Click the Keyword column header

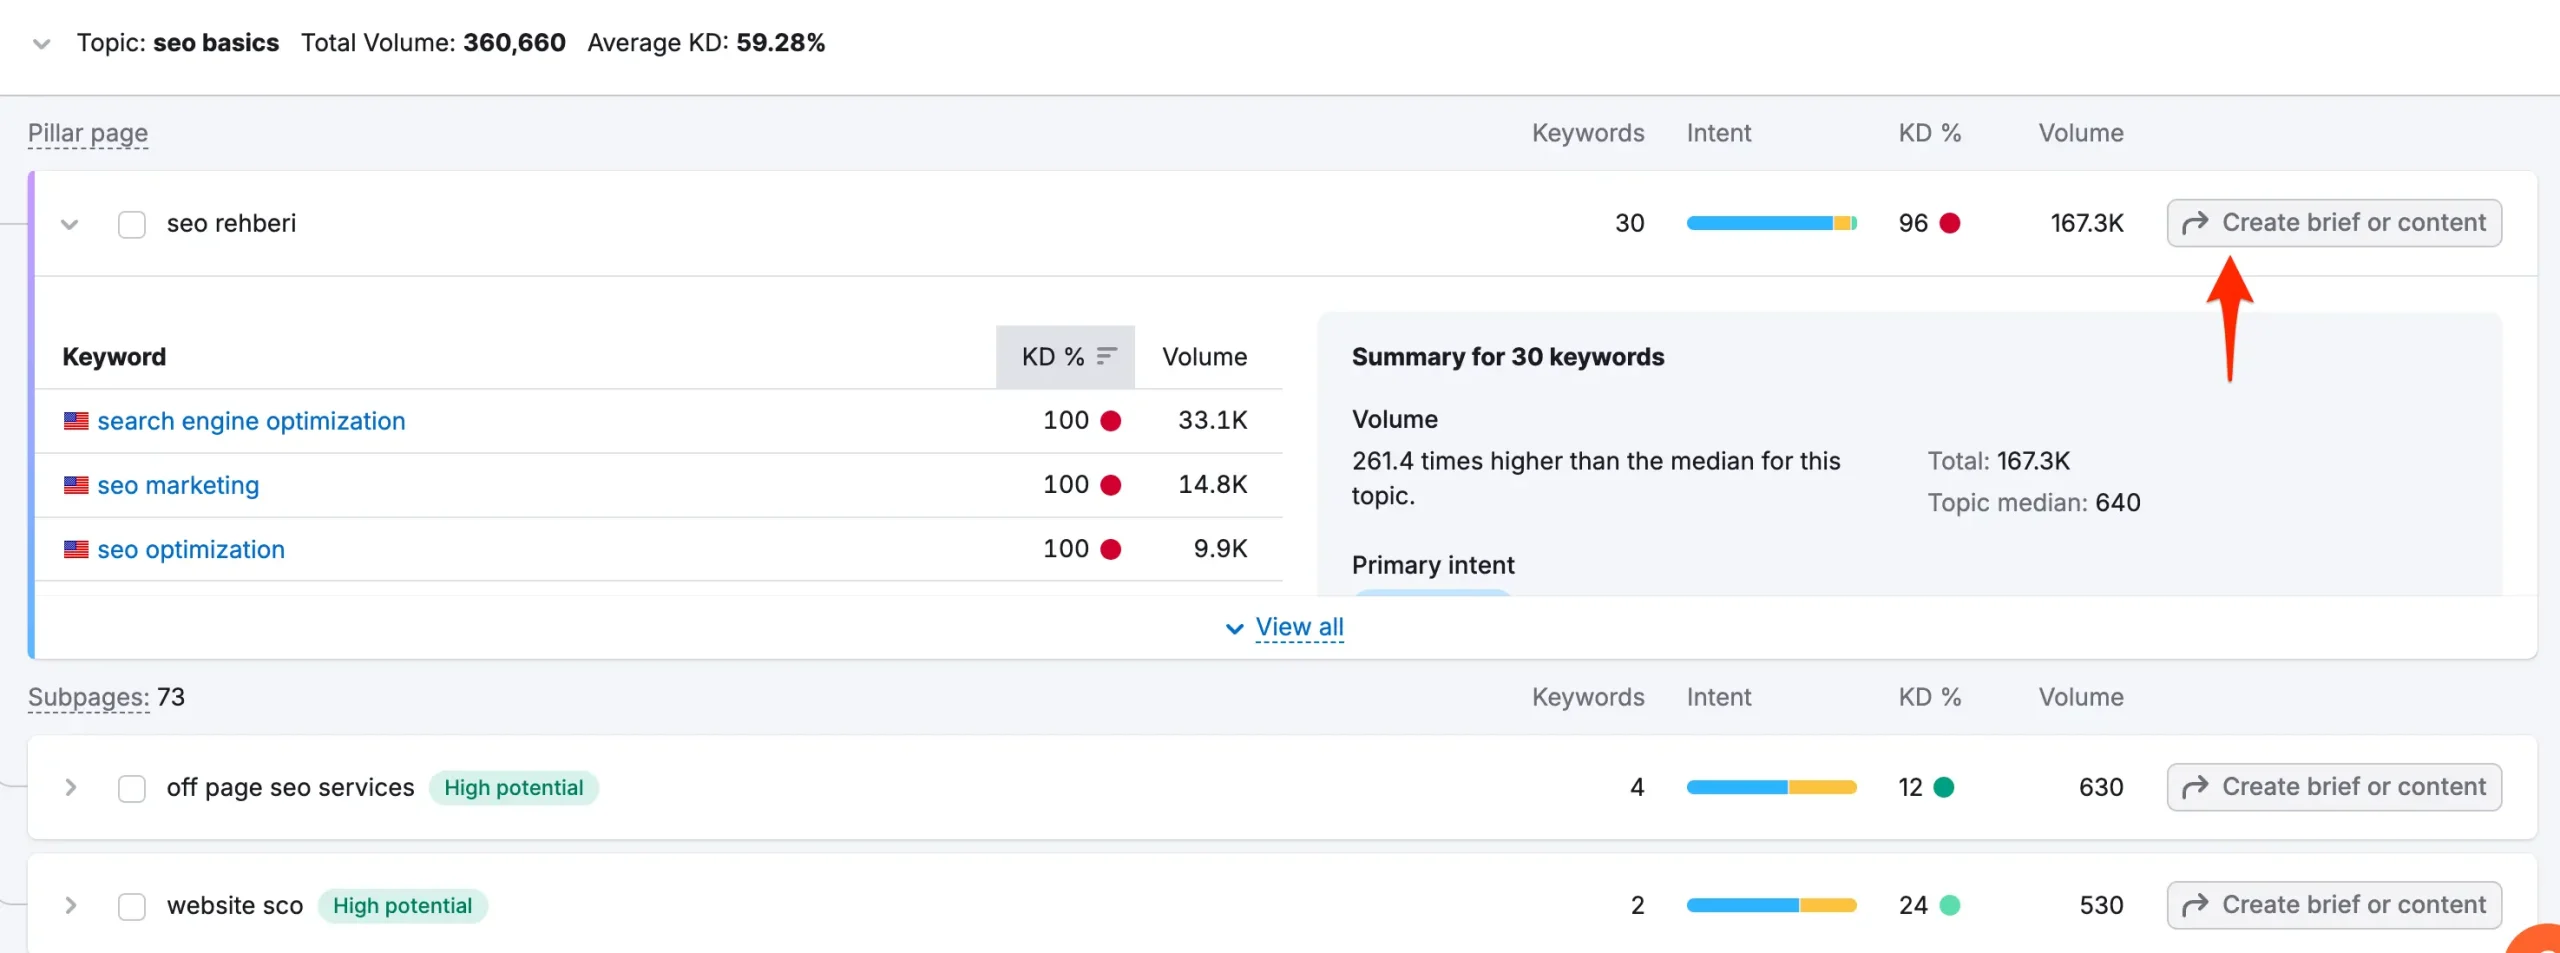tap(114, 357)
